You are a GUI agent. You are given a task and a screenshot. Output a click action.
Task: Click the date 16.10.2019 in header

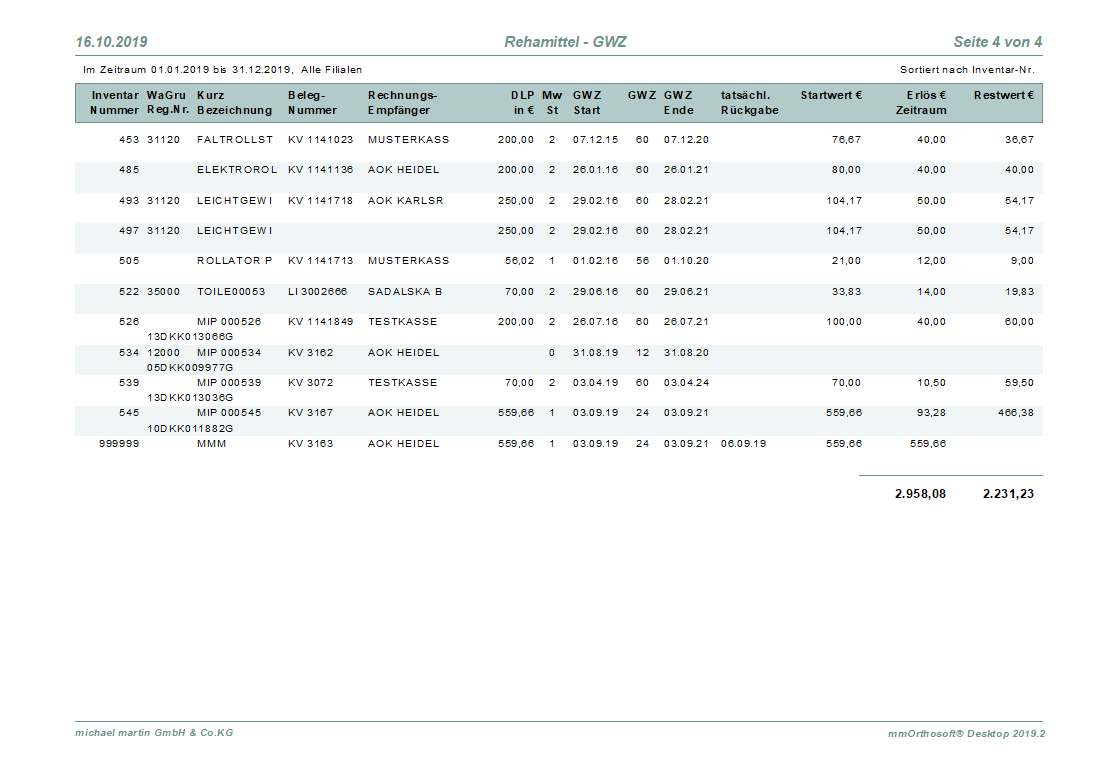111,42
